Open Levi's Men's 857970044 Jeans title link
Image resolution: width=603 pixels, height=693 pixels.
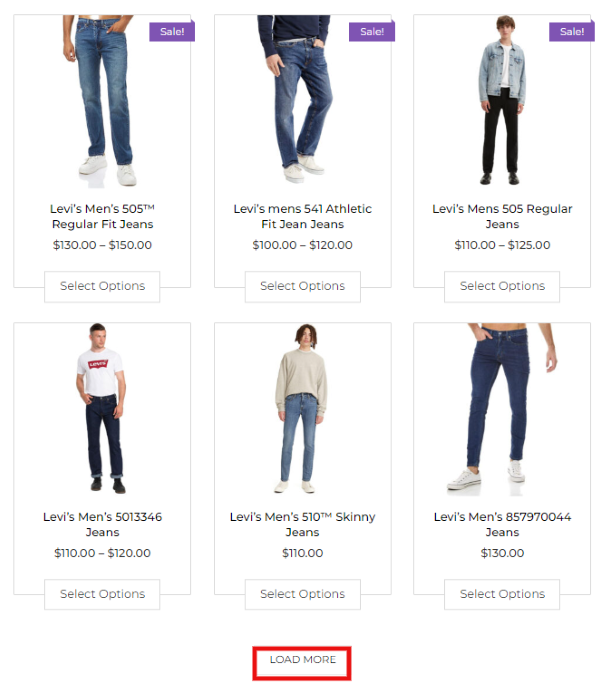coord(502,524)
